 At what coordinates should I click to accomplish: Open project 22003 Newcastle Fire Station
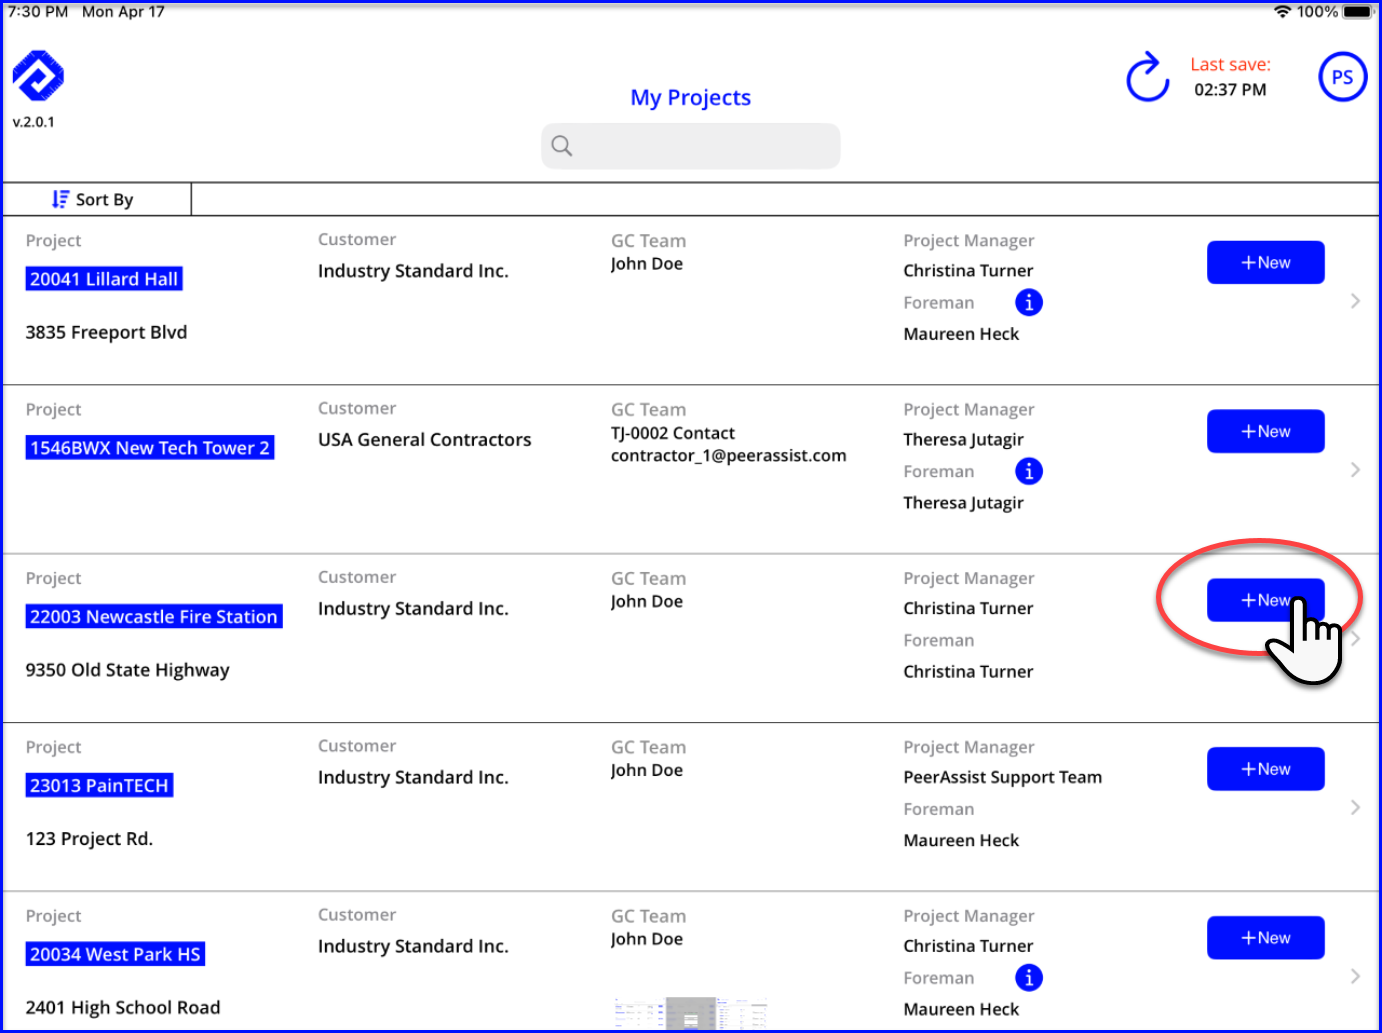pyautogui.click(x=154, y=617)
